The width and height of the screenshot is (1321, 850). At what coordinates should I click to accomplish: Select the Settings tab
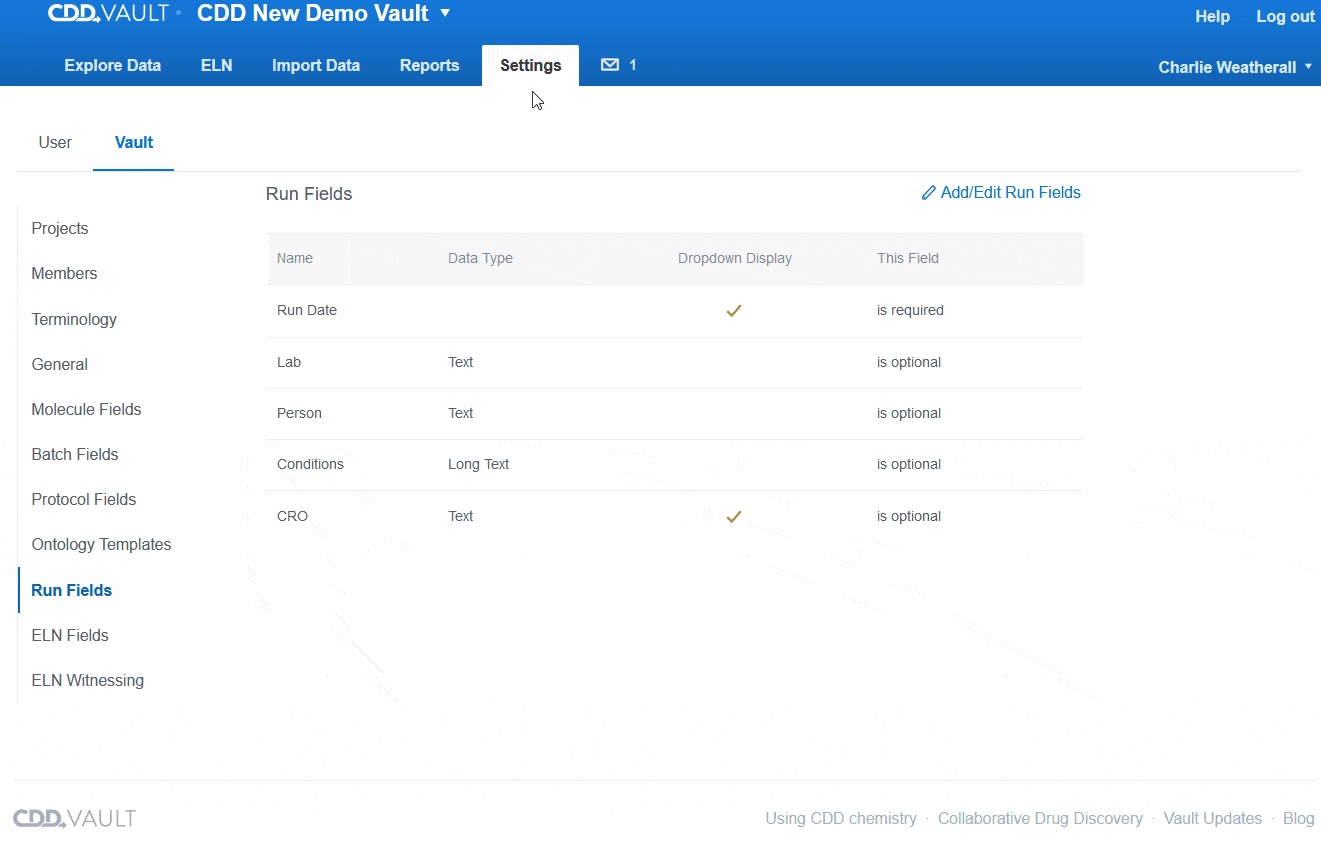point(531,65)
